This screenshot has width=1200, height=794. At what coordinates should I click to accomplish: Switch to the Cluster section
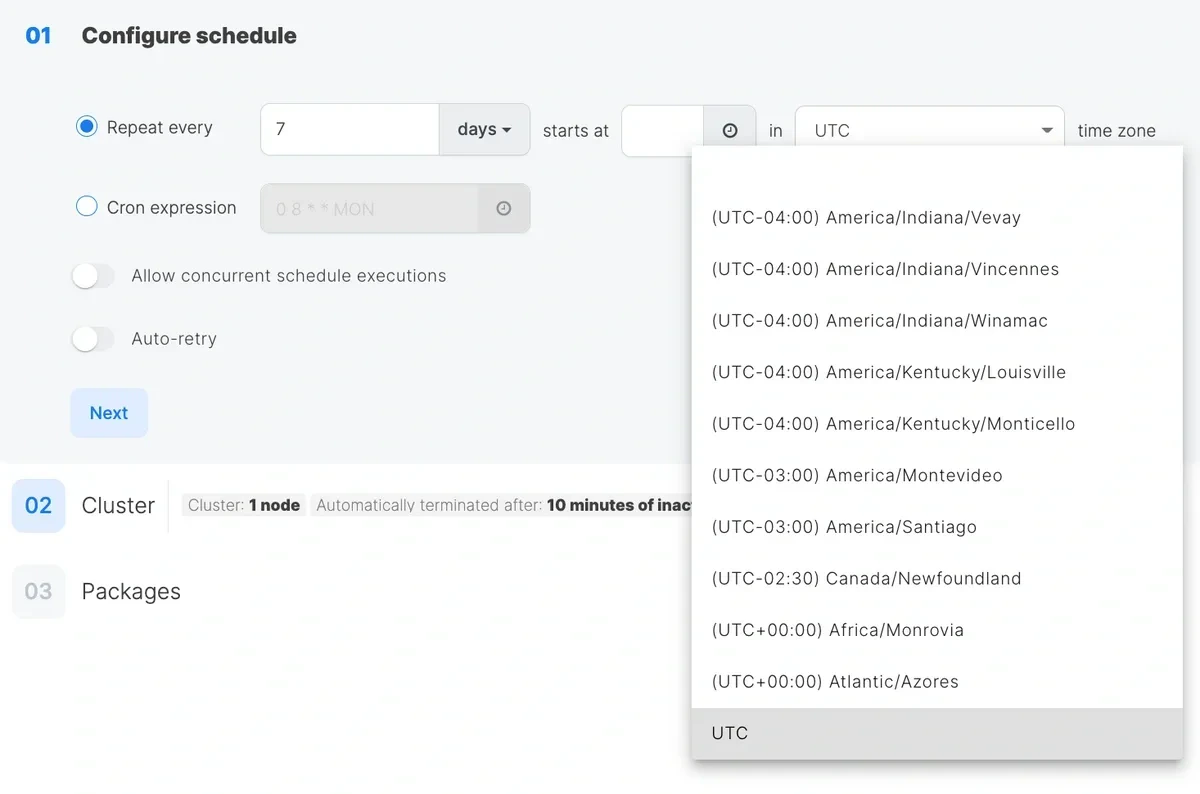click(x=117, y=505)
